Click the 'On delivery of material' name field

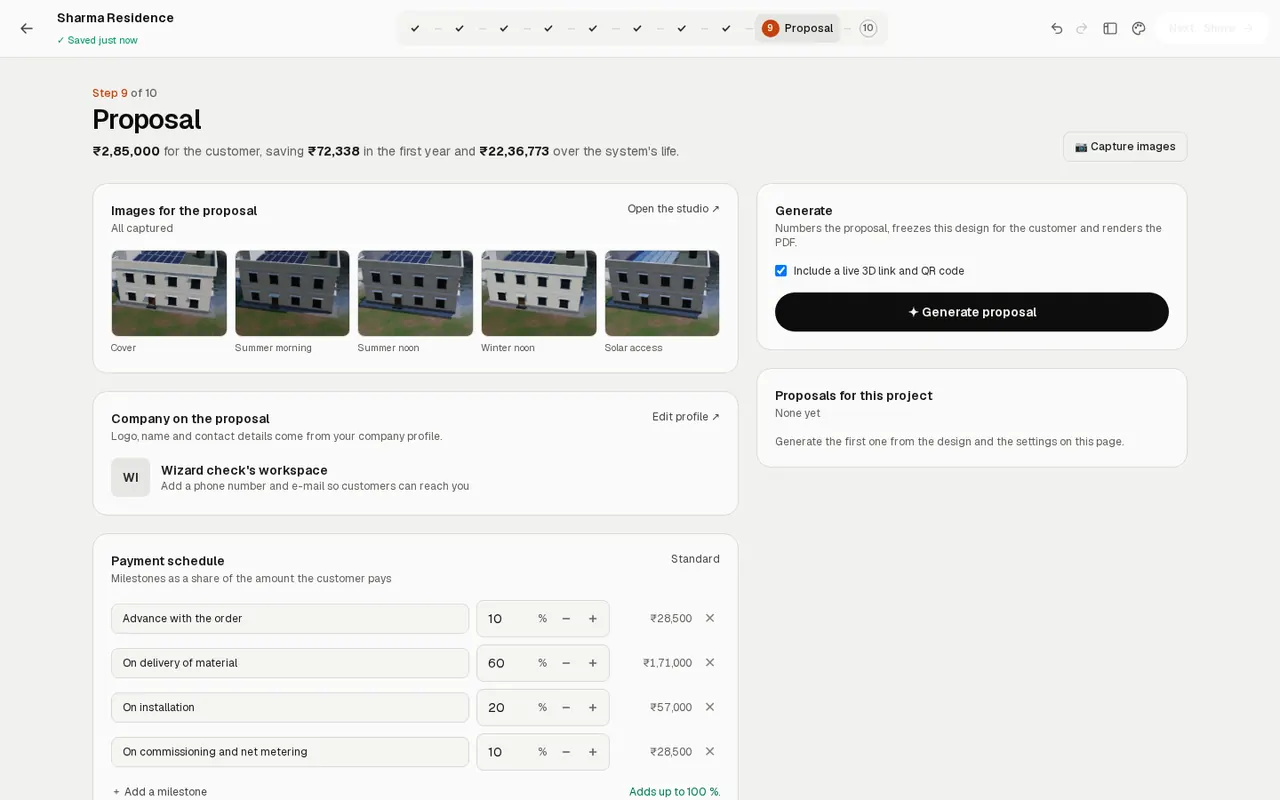tap(290, 663)
